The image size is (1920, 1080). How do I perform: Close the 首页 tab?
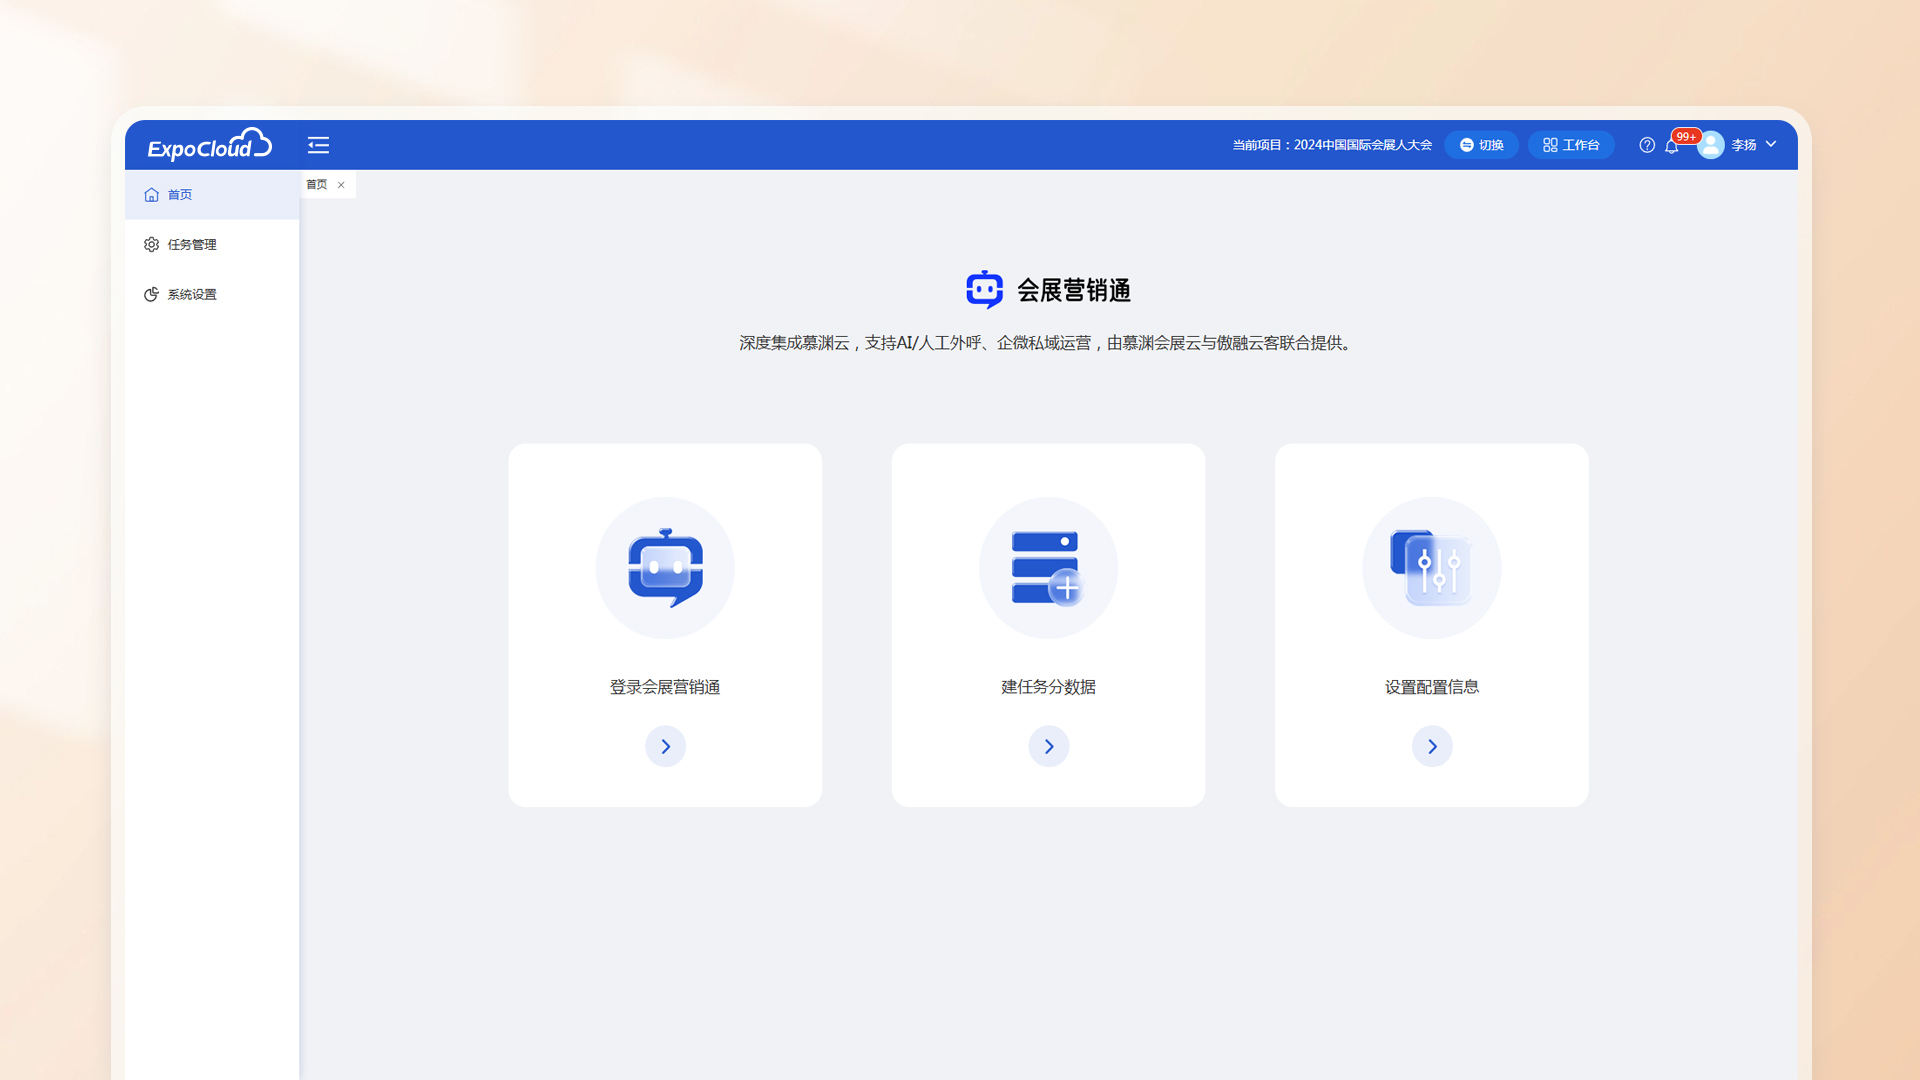(341, 185)
